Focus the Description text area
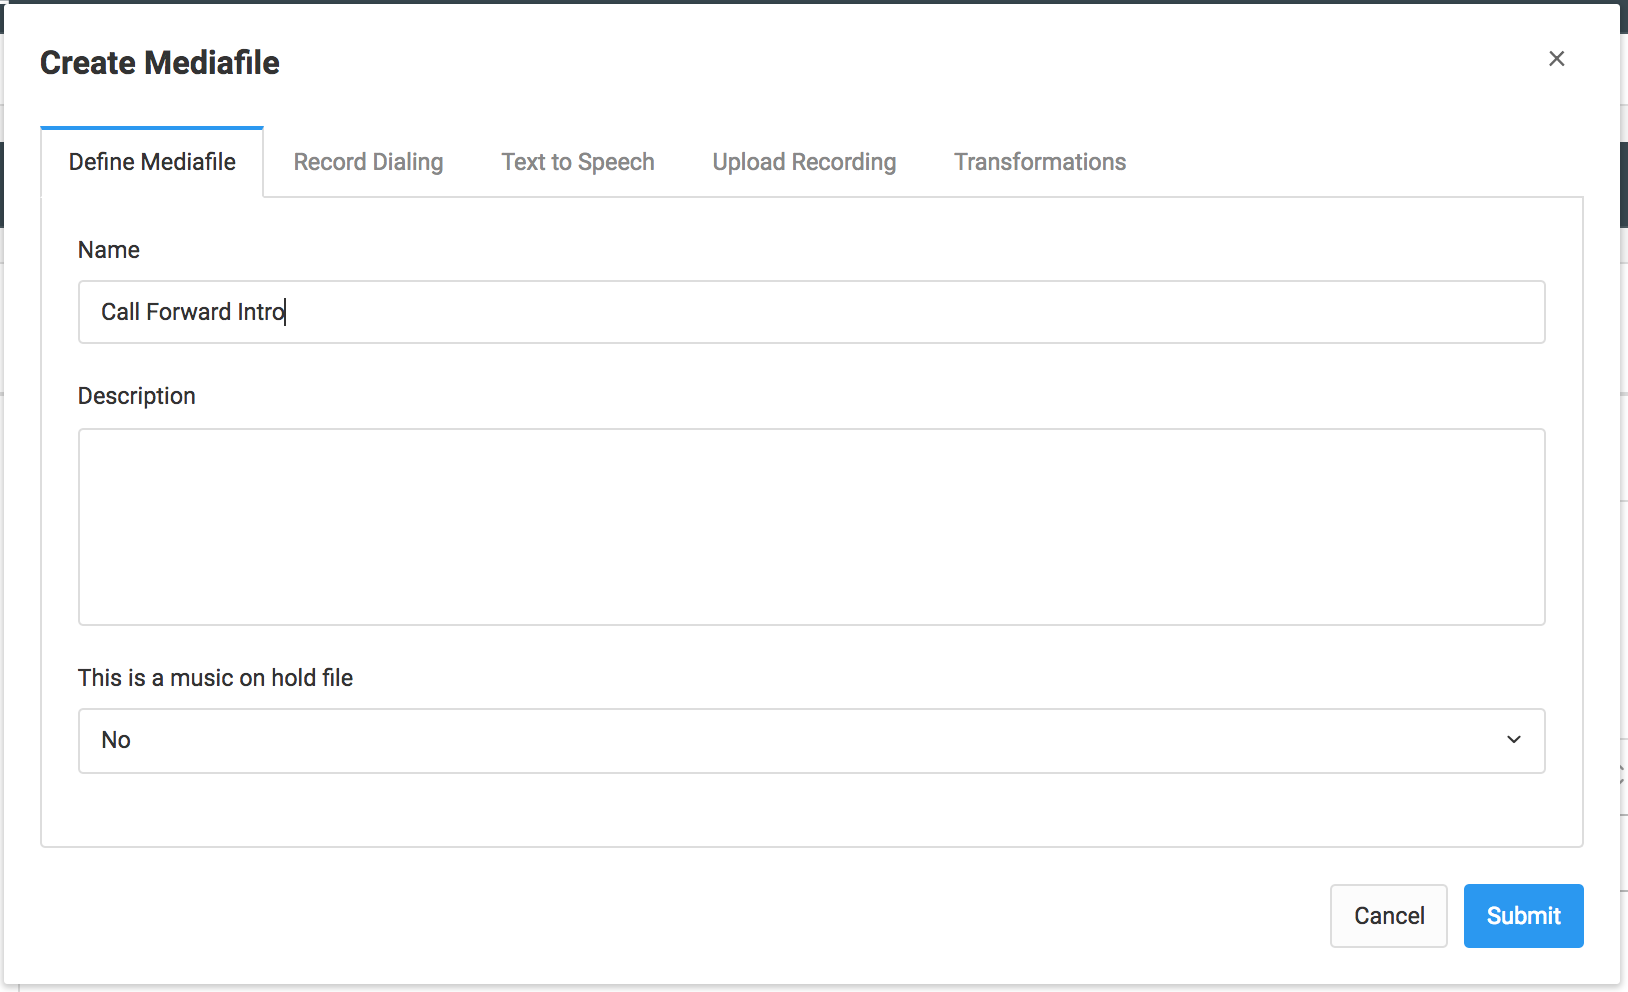Viewport: 1628px width, 992px height. [812, 527]
